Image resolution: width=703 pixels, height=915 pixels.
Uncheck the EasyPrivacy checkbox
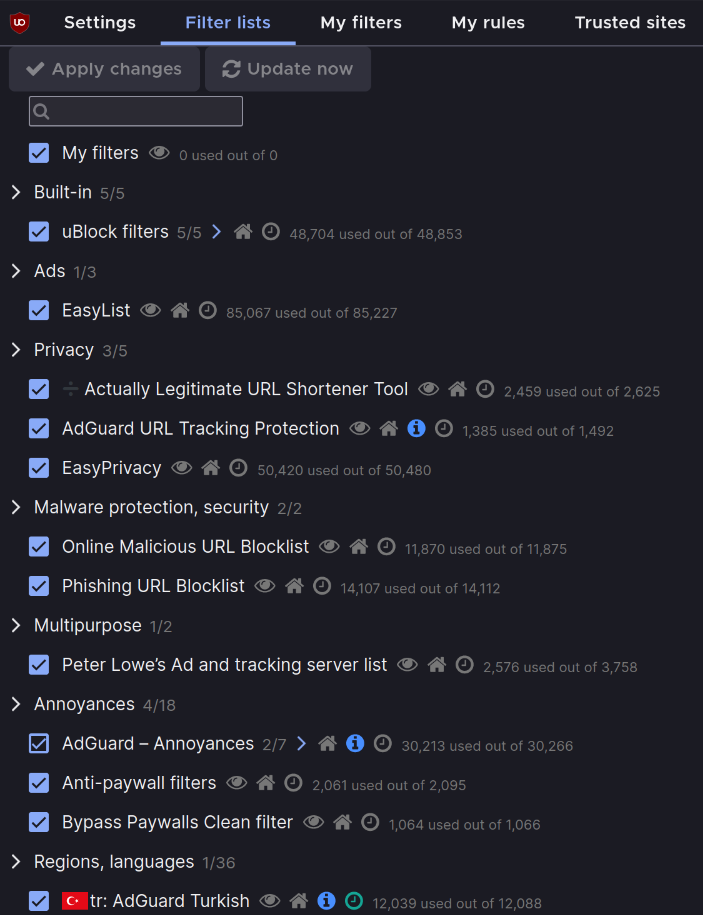click(x=39, y=468)
